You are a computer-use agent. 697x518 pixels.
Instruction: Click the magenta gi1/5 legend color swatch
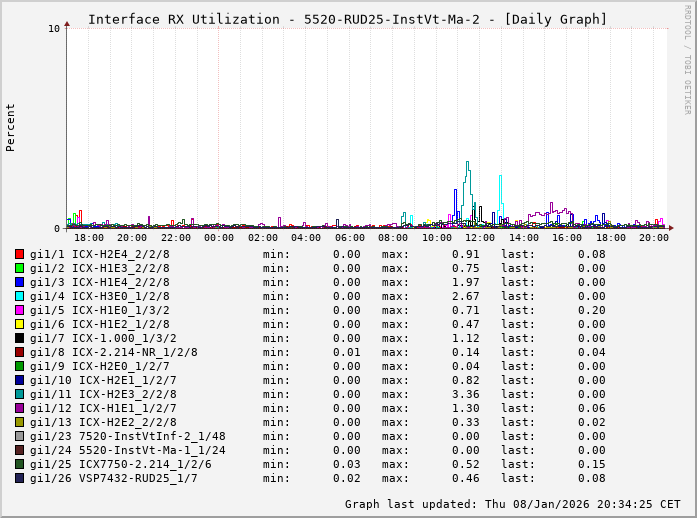coord(19,310)
